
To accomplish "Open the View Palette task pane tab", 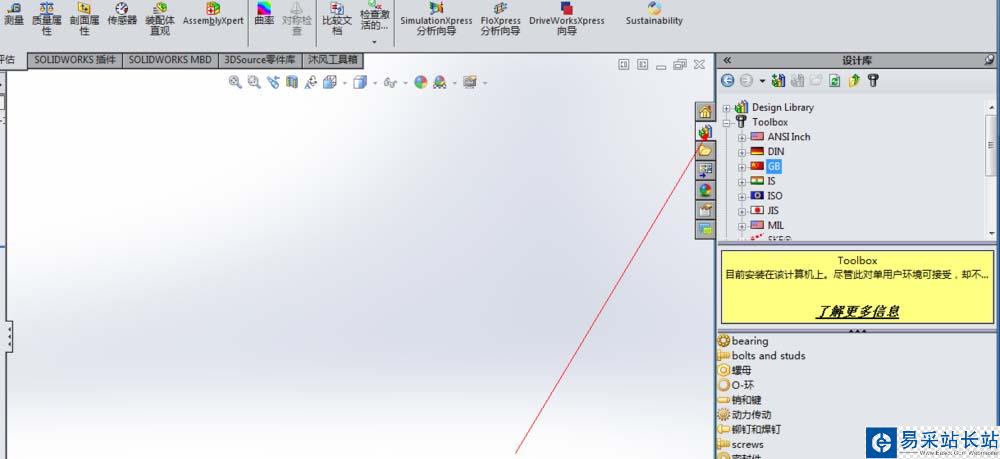I will [705, 170].
